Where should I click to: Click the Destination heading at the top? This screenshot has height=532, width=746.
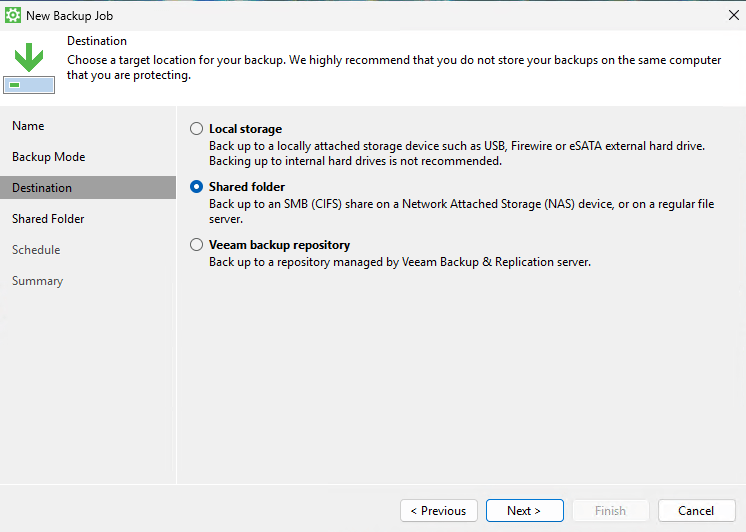coord(97,41)
